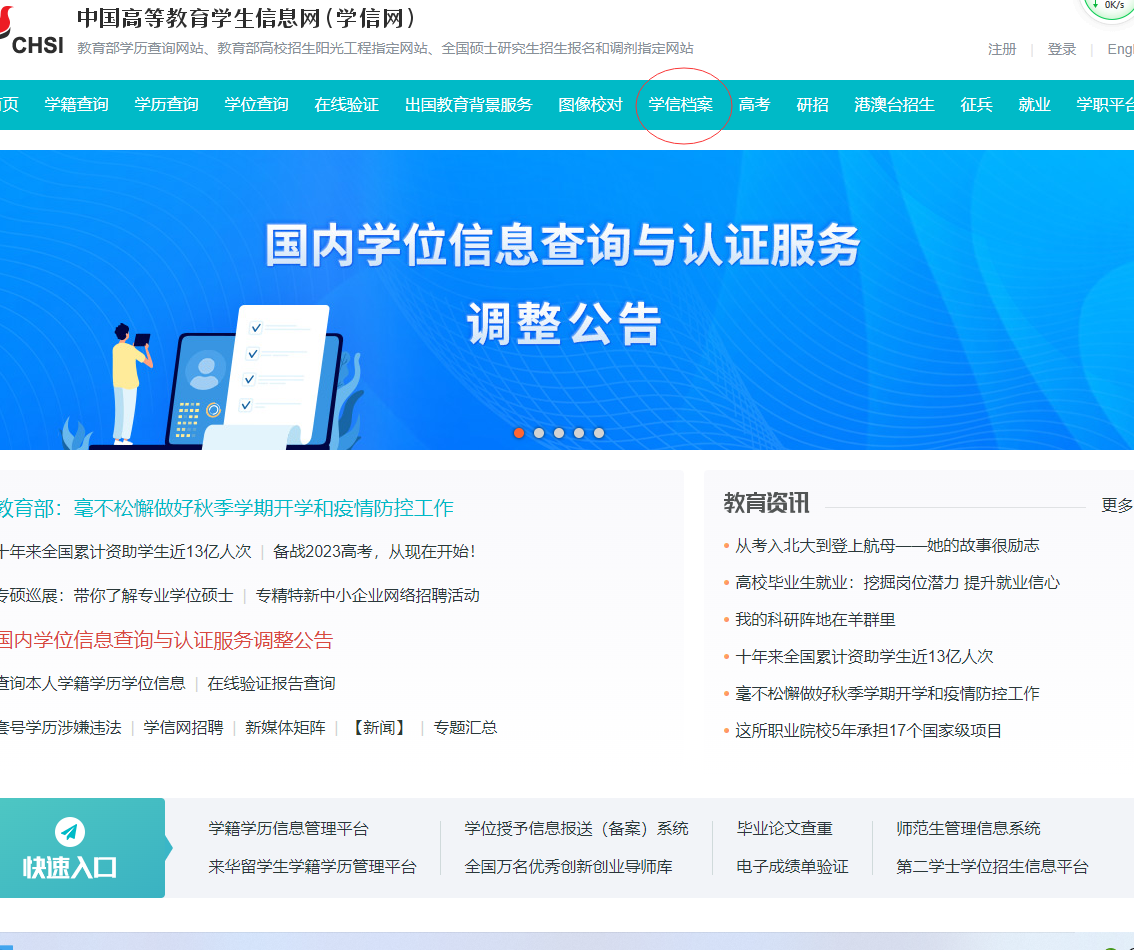1134x950 pixels.
Task: Open 港澳台招生 navigation item
Action: click(x=894, y=105)
